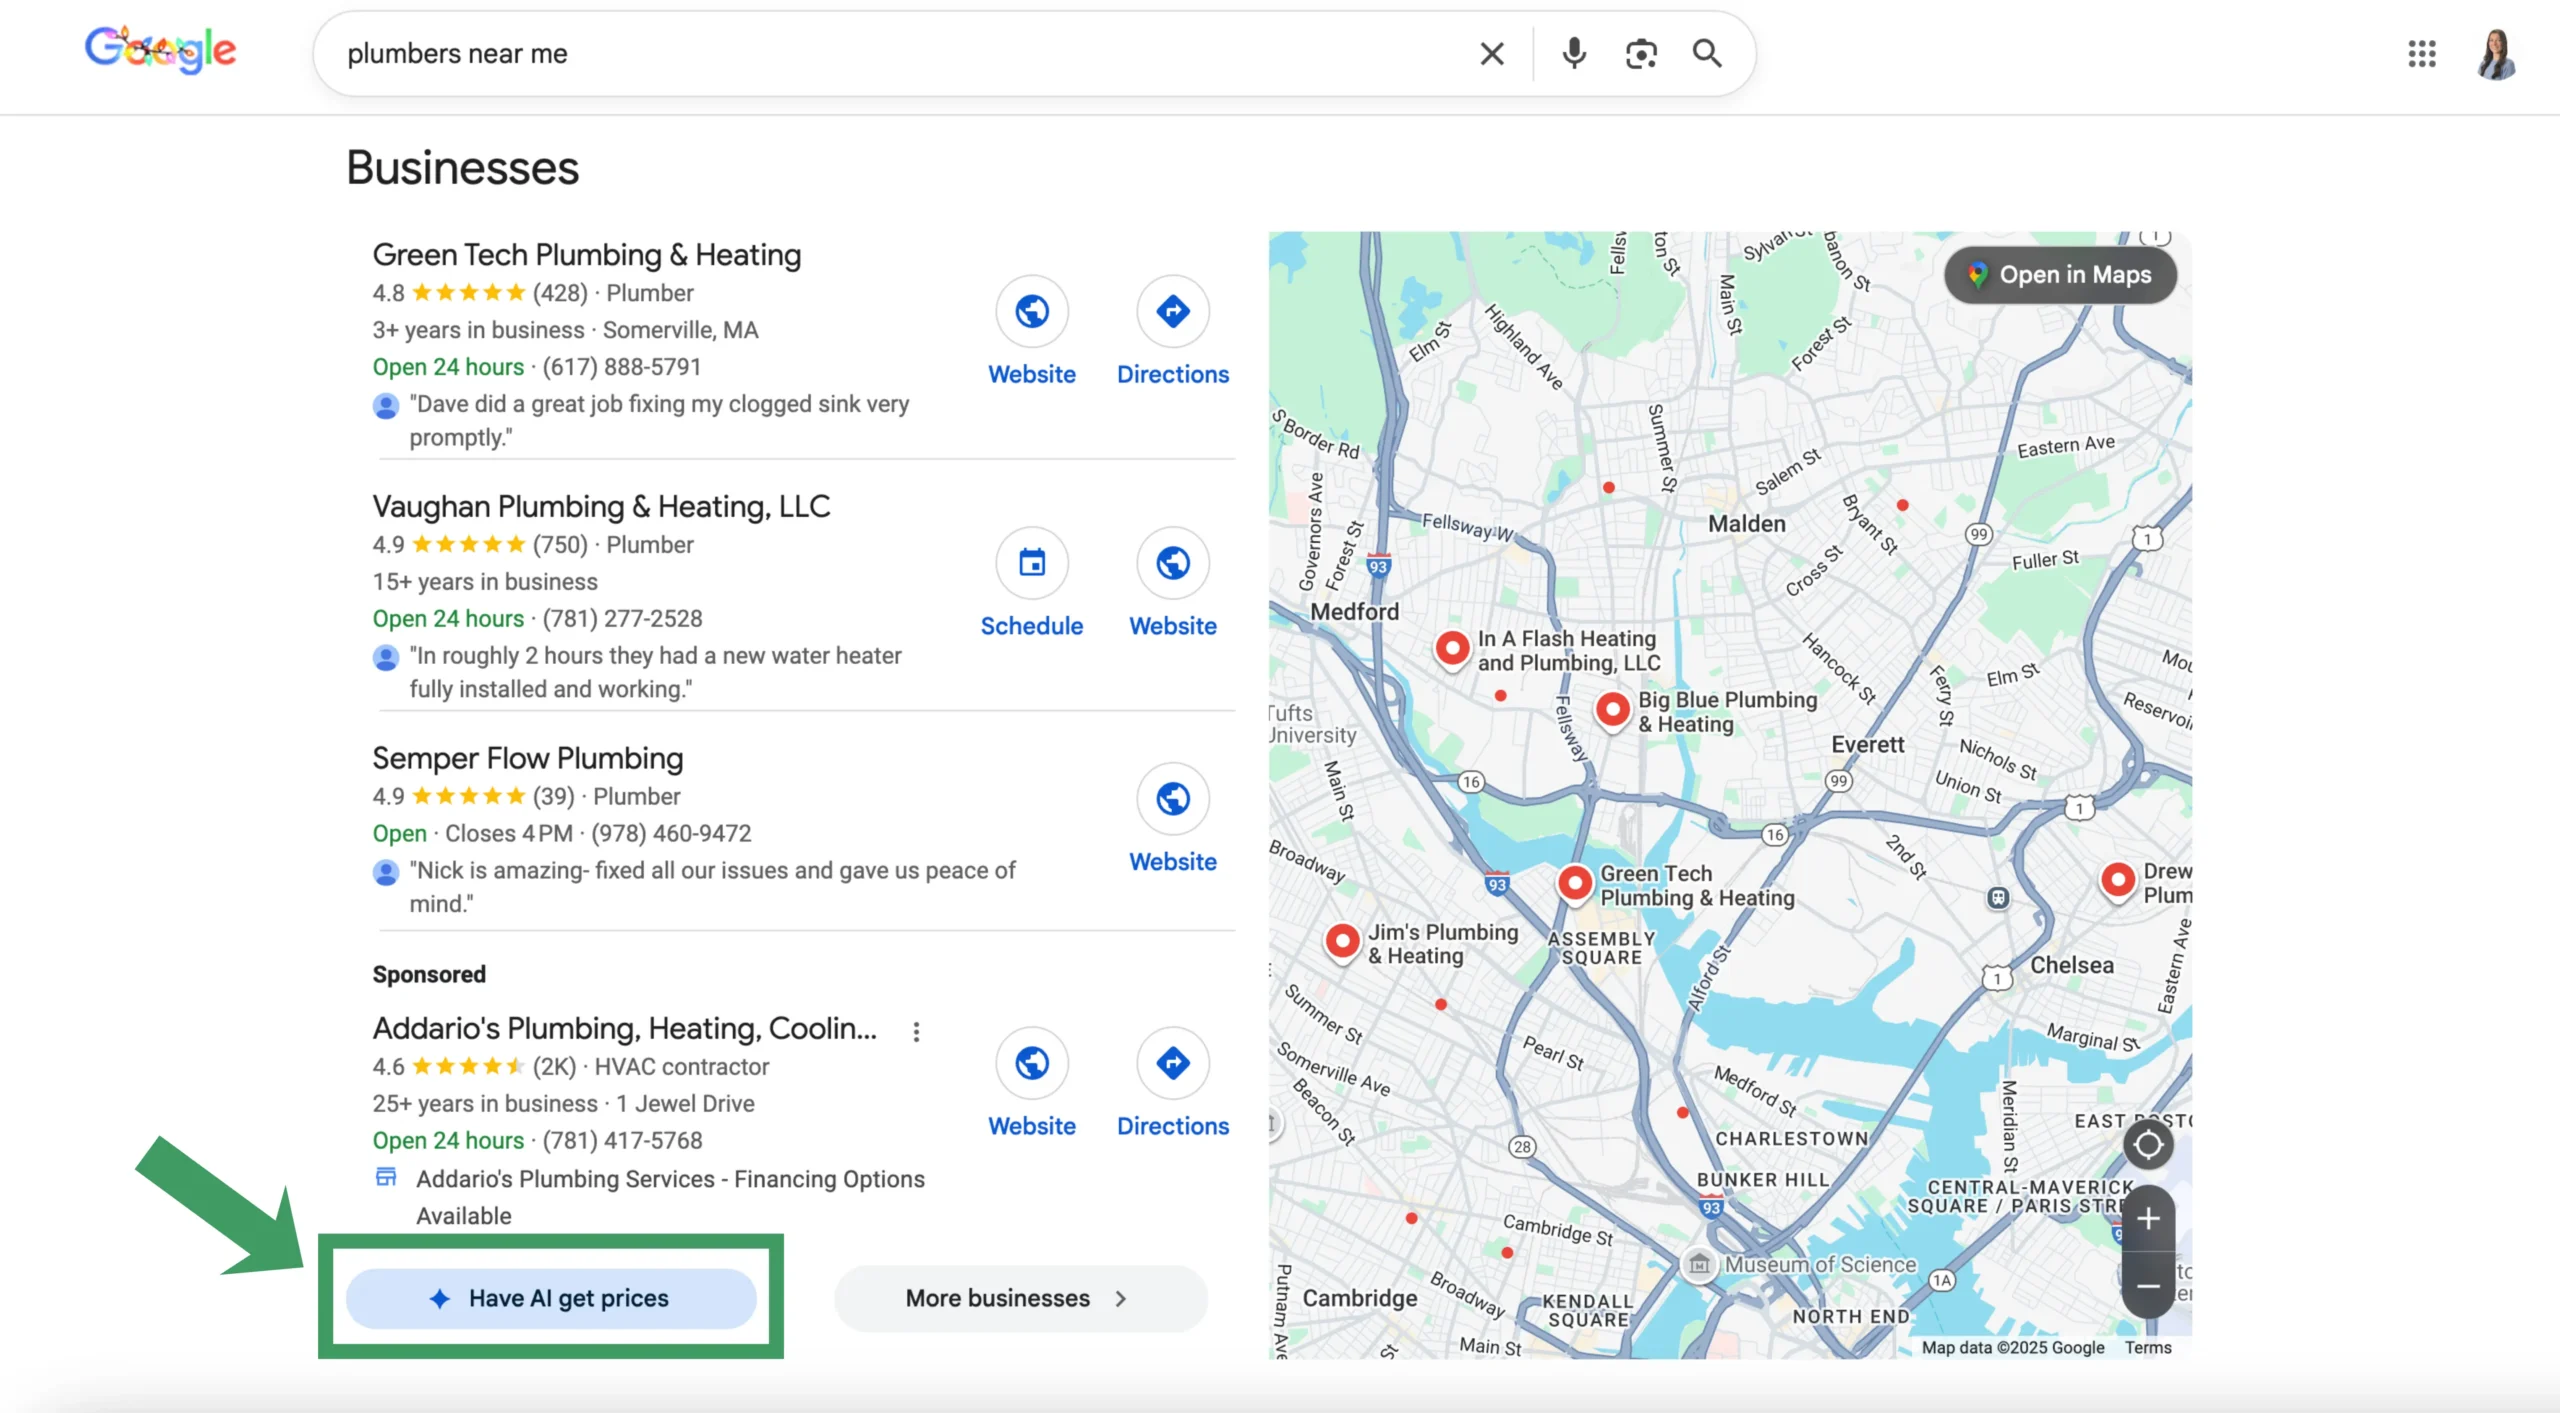Click the my-location target icon on the map
Viewport: 2560px width, 1413px height.
pyautogui.click(x=2148, y=1144)
